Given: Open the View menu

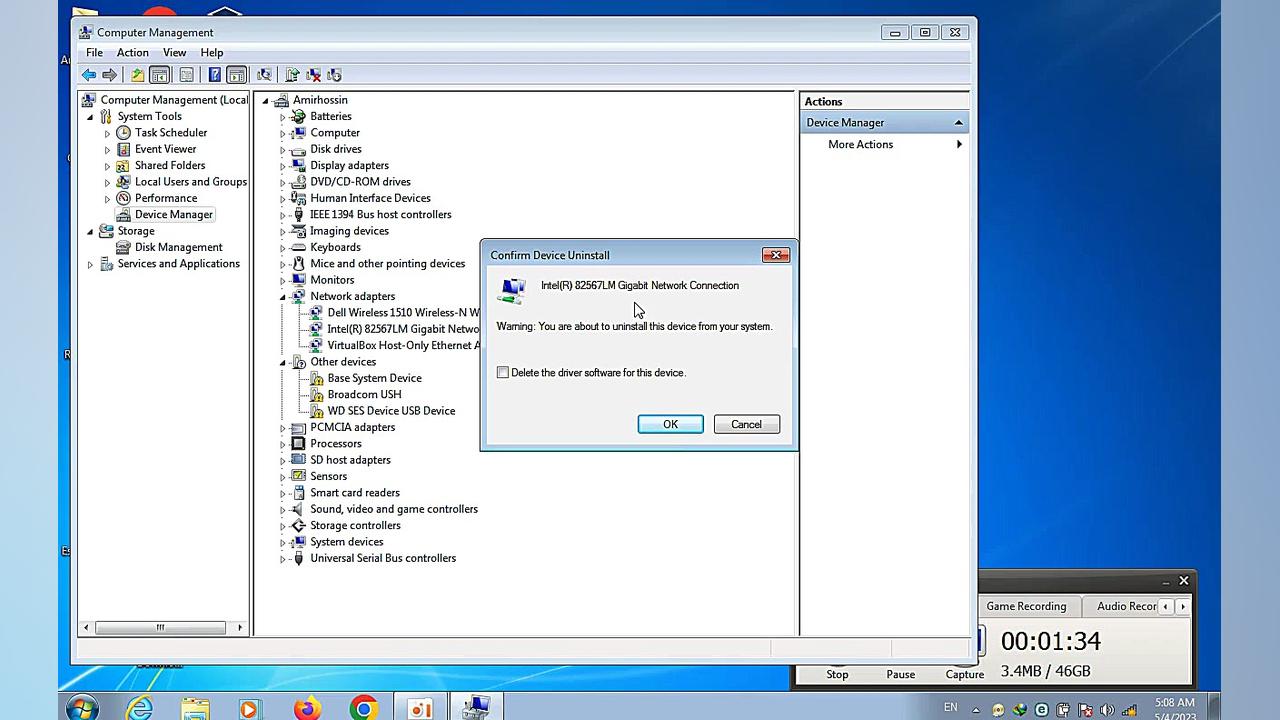Looking at the screenshot, I should point(174,53).
